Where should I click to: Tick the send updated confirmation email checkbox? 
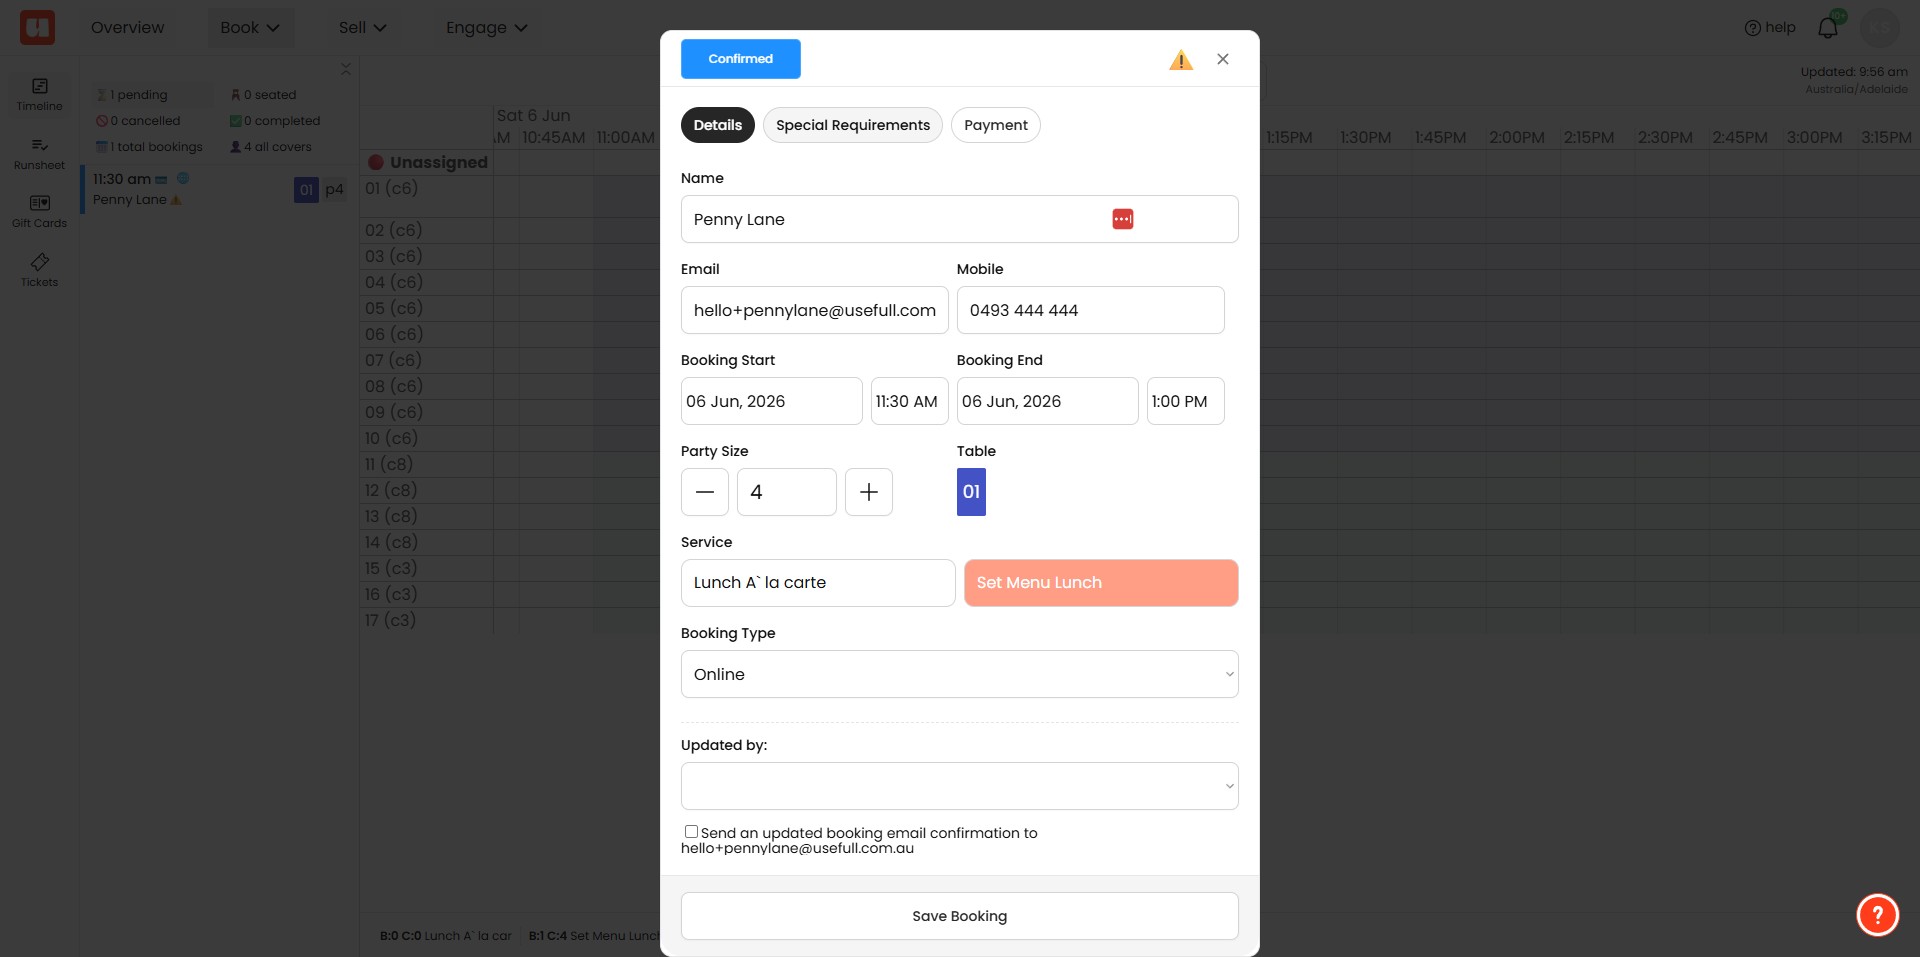[x=691, y=831]
